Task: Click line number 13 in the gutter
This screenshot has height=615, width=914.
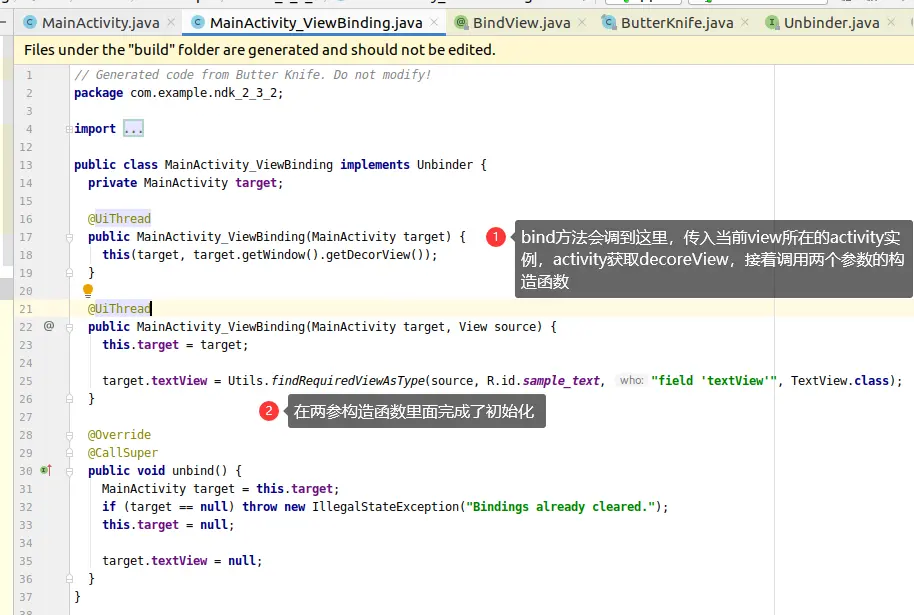Action: tap(26, 165)
